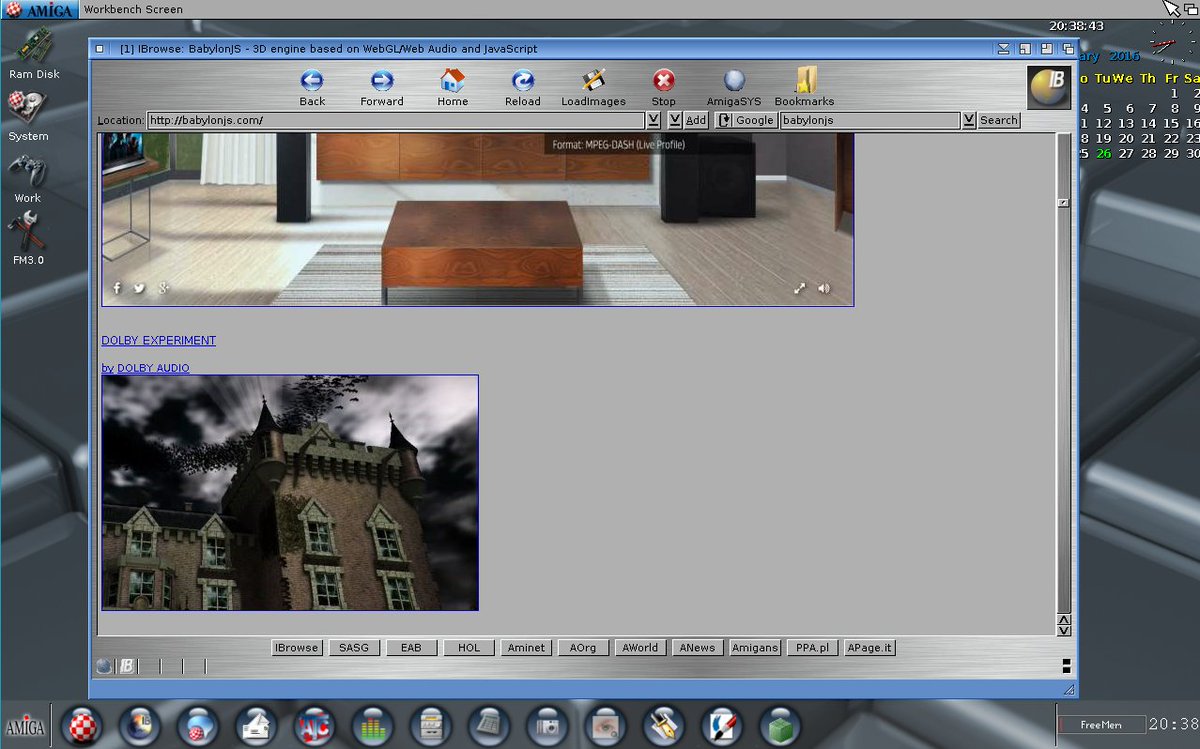Open the AWorld fastlink button
1200x749 pixels.
tap(640, 648)
